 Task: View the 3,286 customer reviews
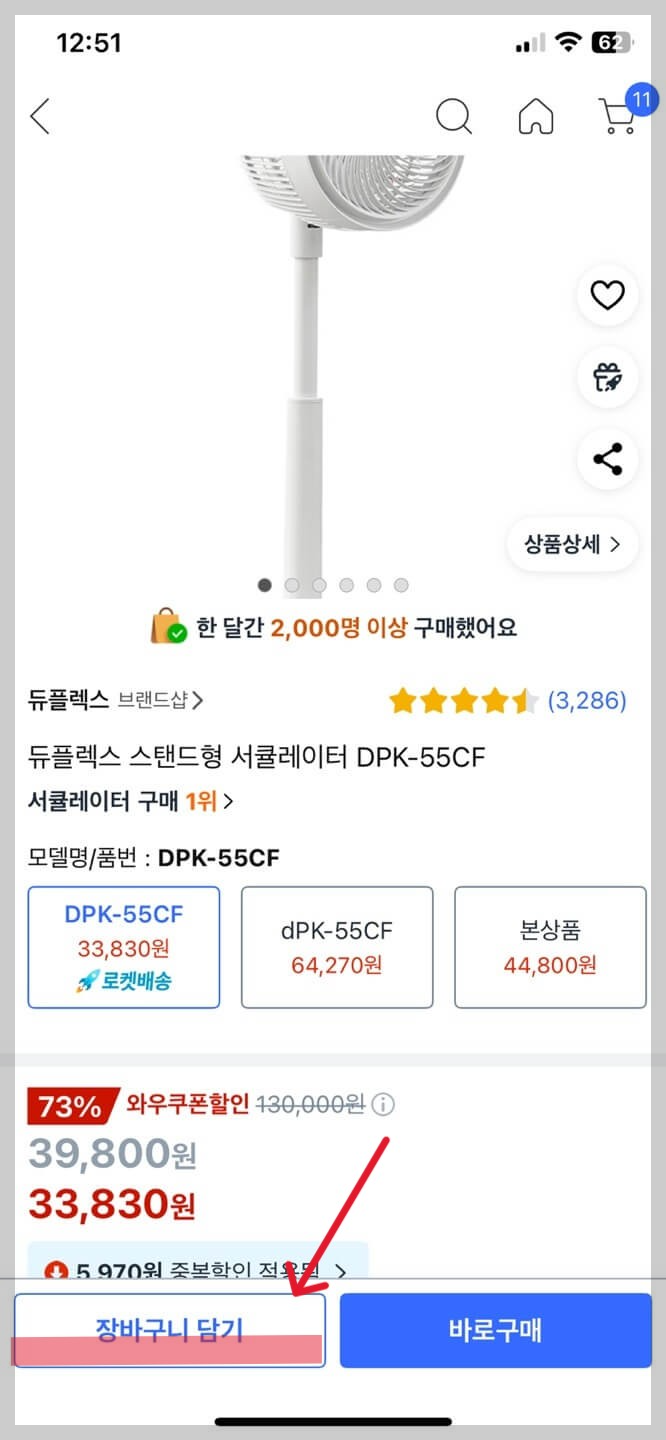[589, 701]
